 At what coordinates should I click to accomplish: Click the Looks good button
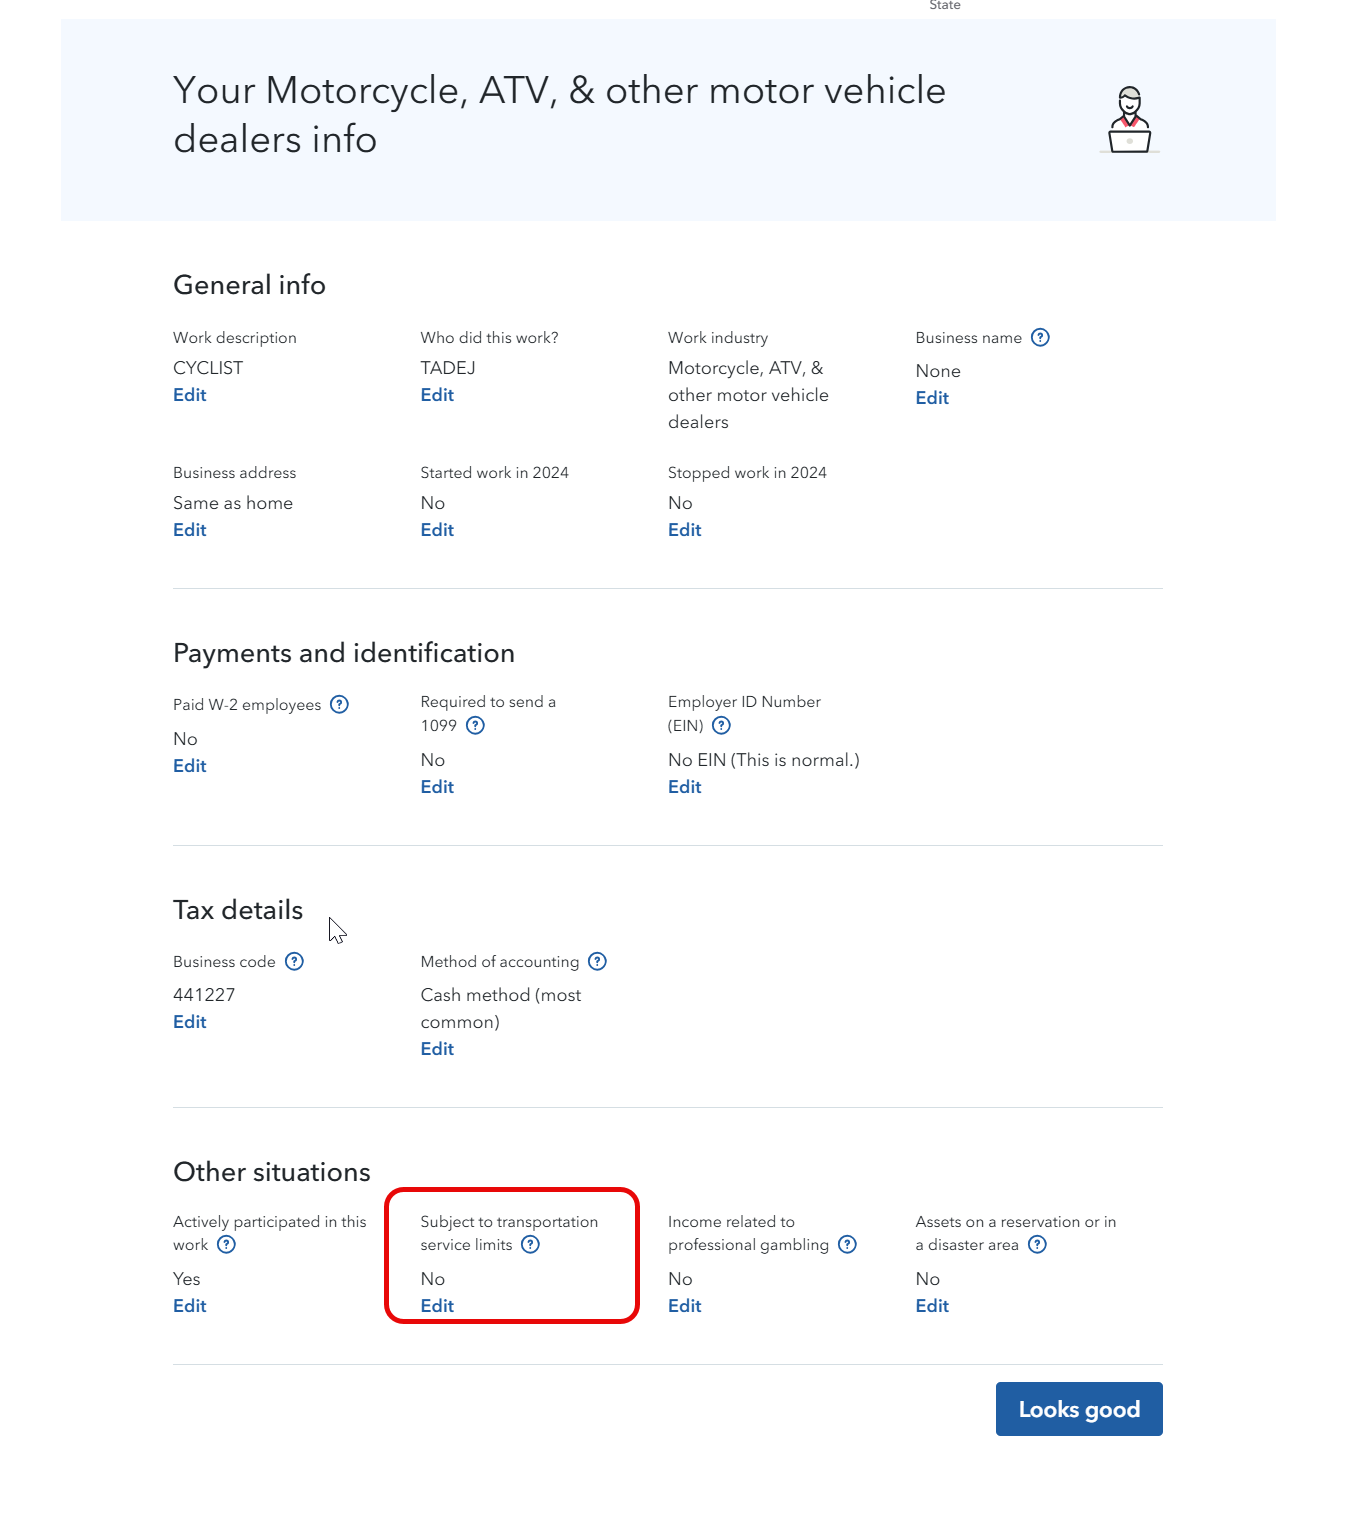pyautogui.click(x=1079, y=1409)
